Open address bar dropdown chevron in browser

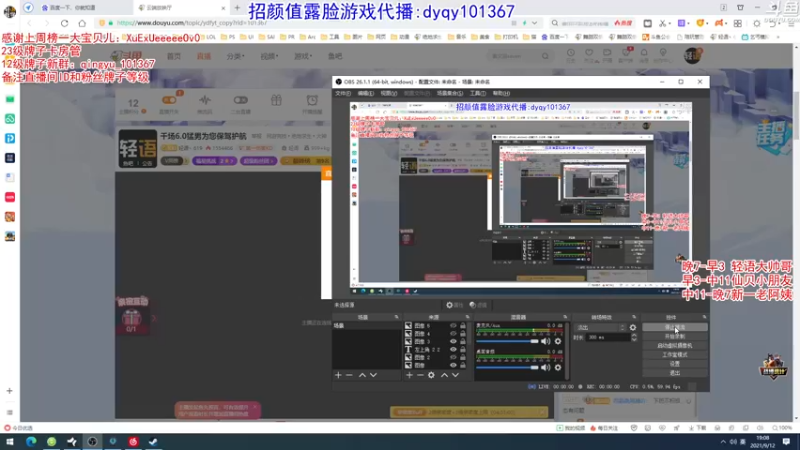(x=534, y=23)
